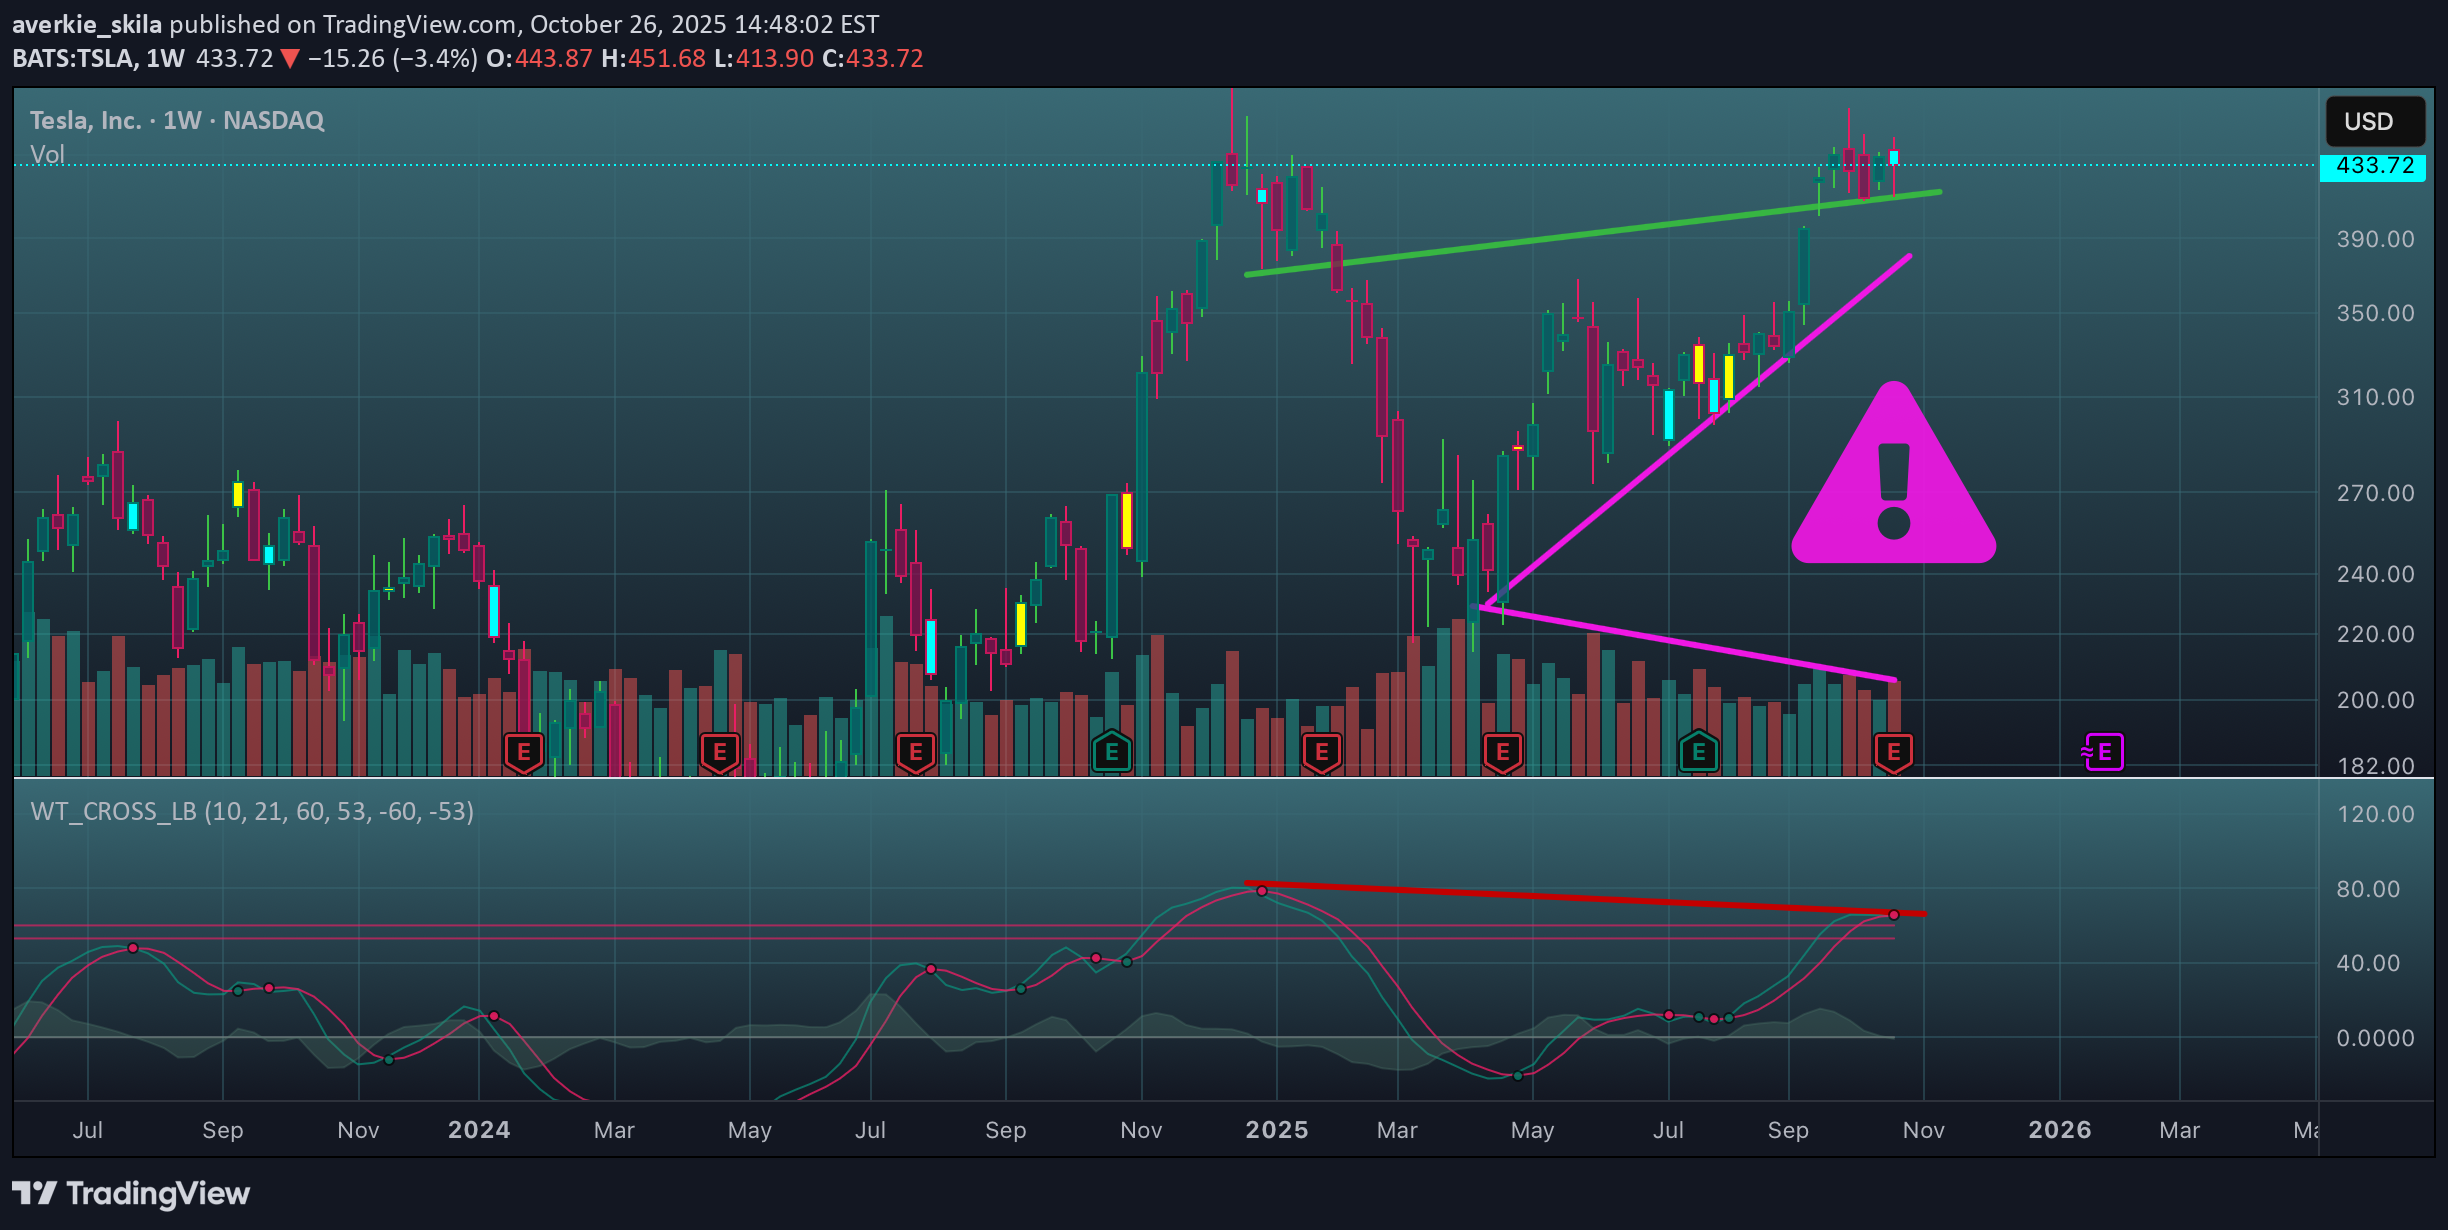
Task: Click the cyan 433.72 current price label
Action: point(2374,166)
